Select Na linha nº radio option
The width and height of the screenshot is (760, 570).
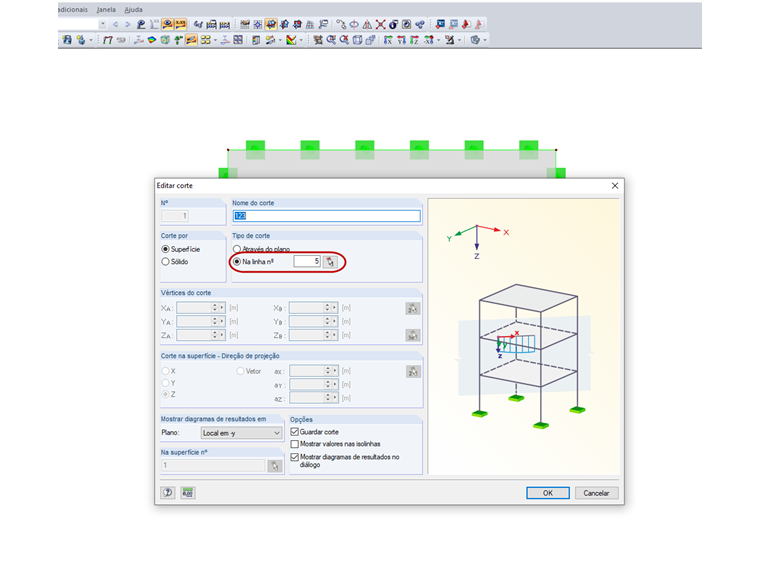click(237, 262)
